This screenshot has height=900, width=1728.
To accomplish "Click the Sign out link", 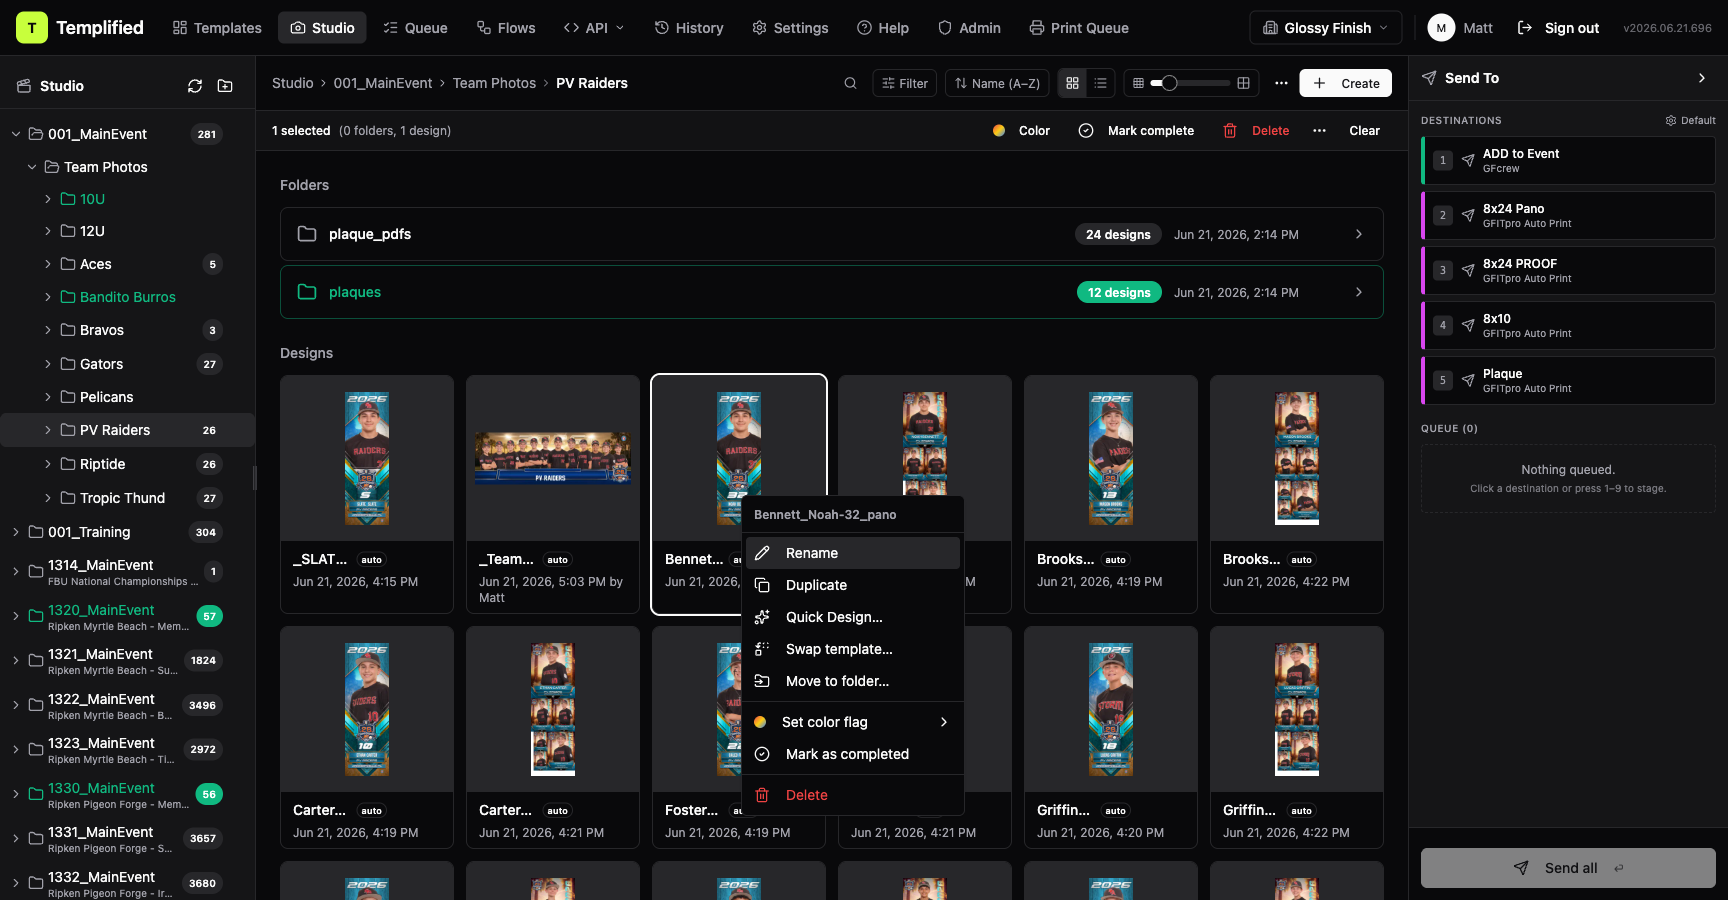I will point(1558,28).
